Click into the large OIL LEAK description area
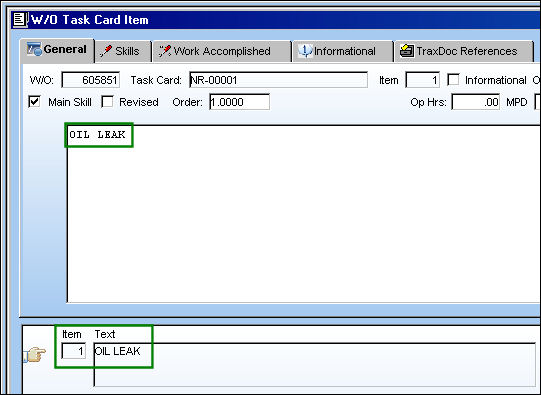541x395 pixels. tap(304, 214)
